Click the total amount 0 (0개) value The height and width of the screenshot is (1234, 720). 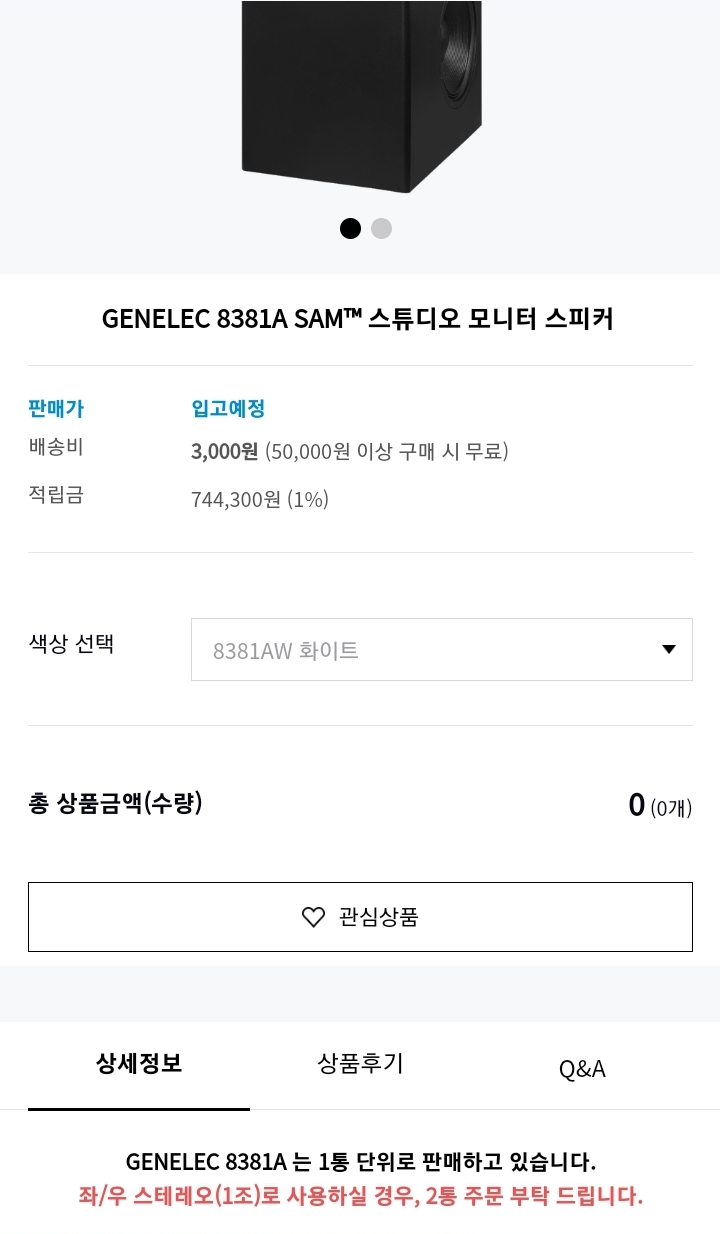click(x=659, y=805)
